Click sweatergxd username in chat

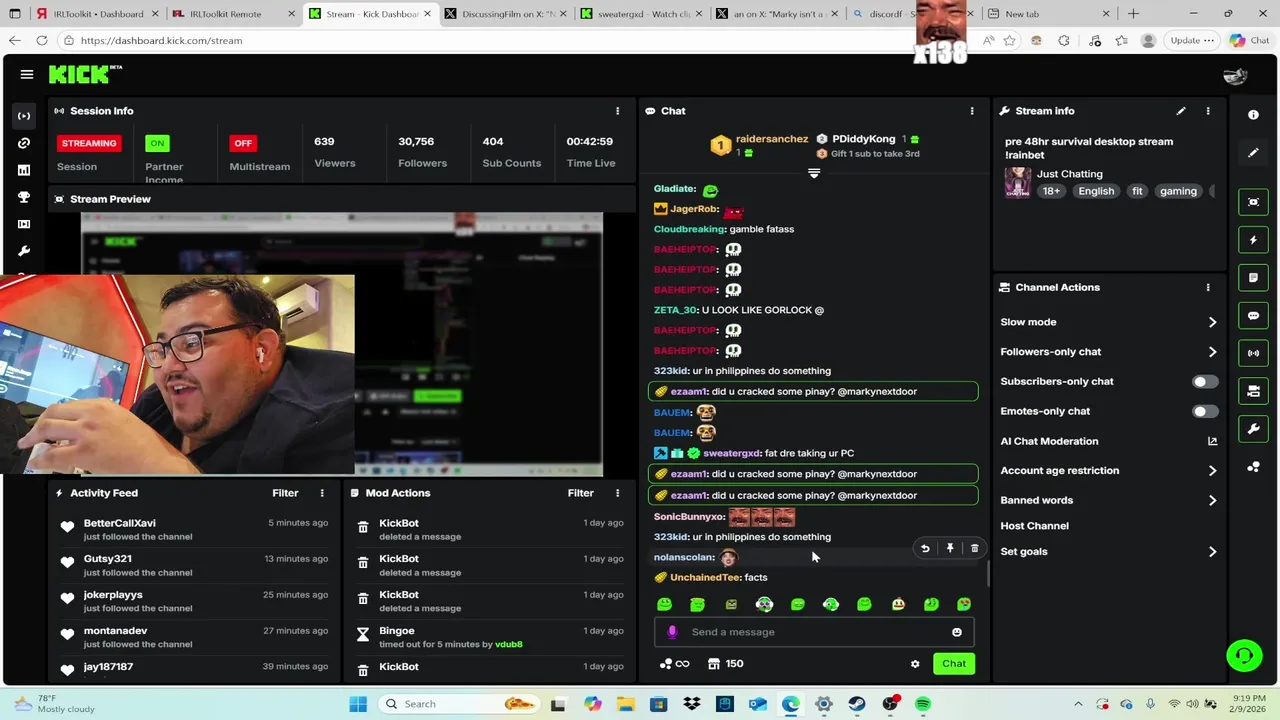732,454
